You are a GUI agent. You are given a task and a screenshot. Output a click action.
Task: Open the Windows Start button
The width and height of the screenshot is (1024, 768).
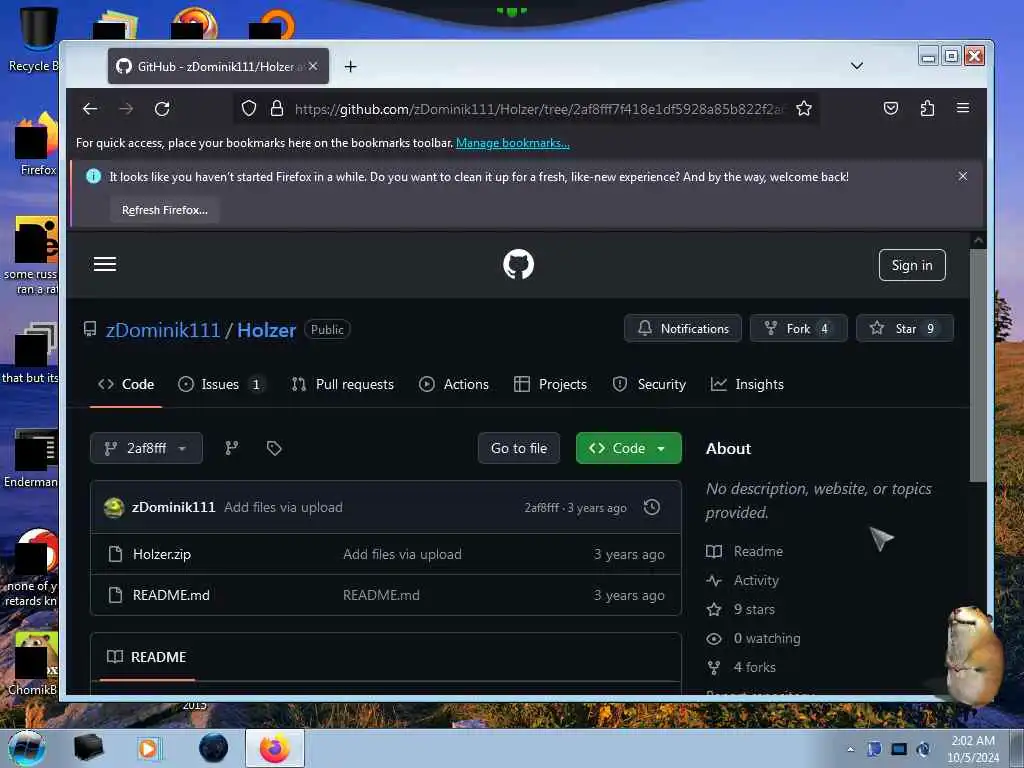pyautogui.click(x=26, y=748)
